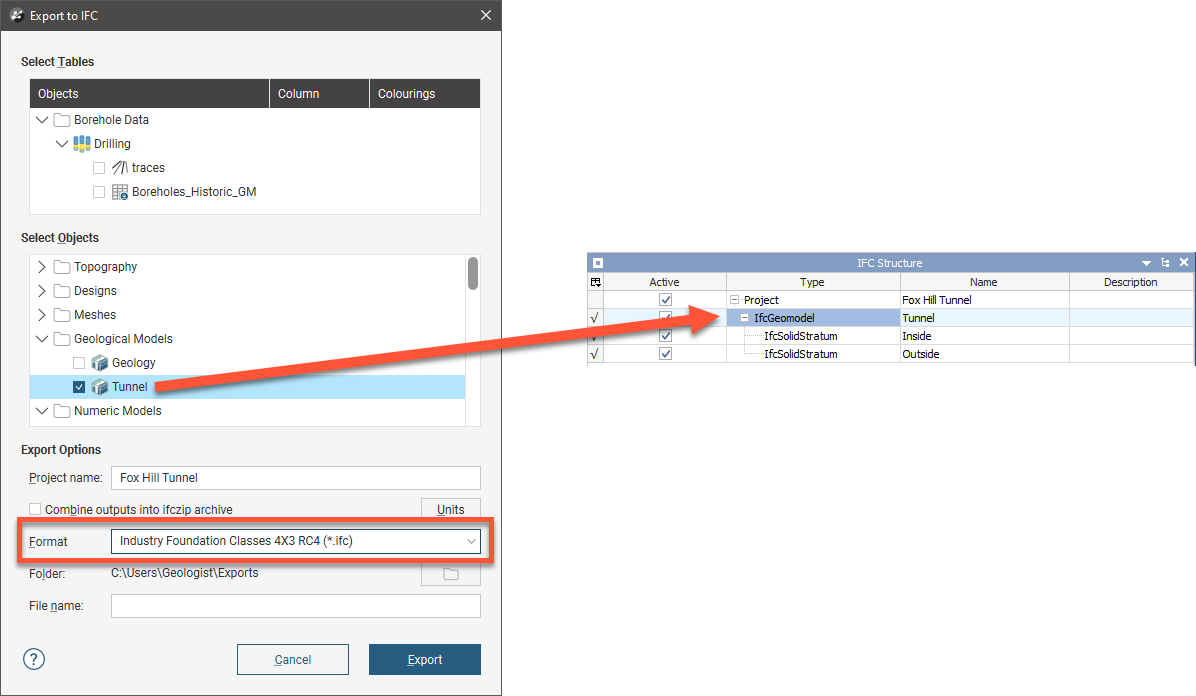Click the IFC Structure panel pin icon
The image size is (1196, 696).
click(x=1165, y=263)
